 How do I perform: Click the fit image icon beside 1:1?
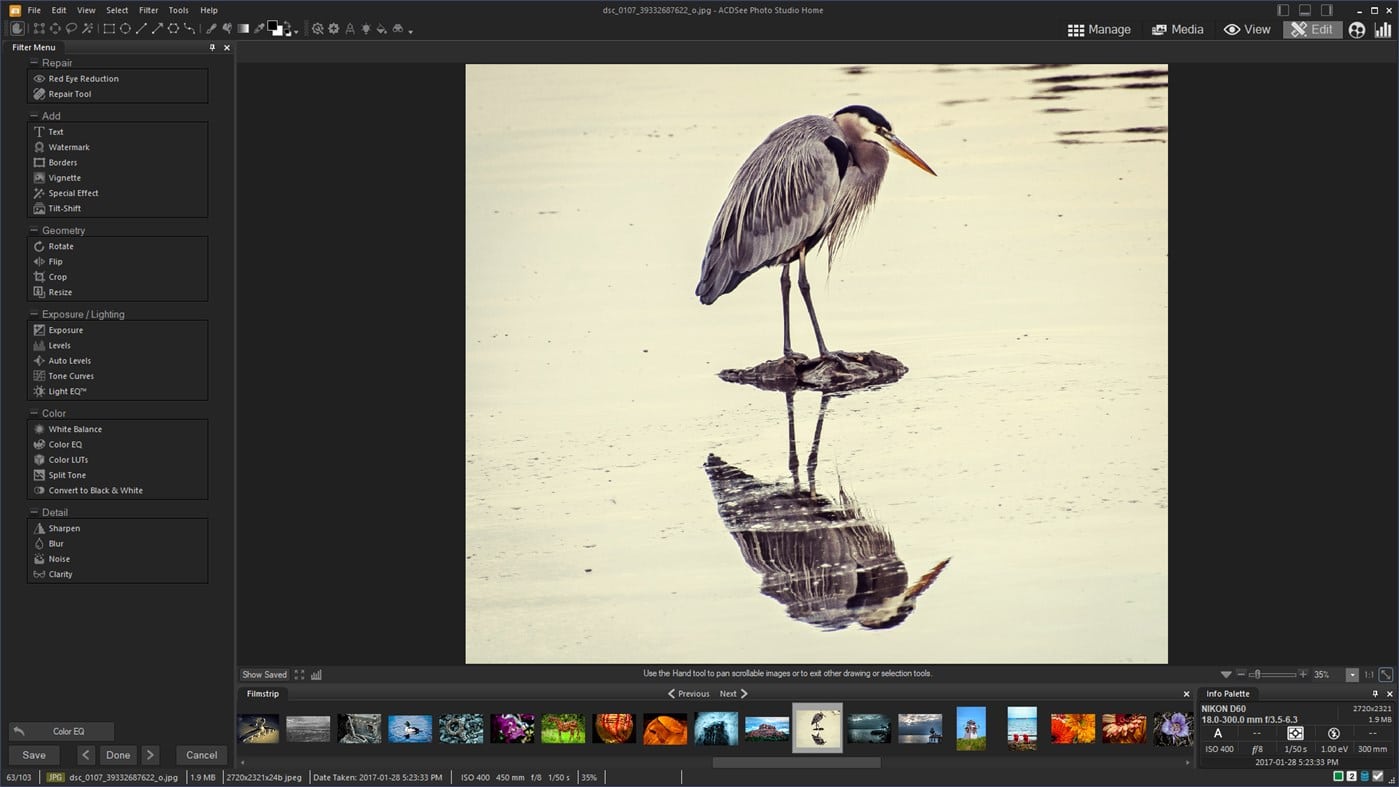[1386, 675]
